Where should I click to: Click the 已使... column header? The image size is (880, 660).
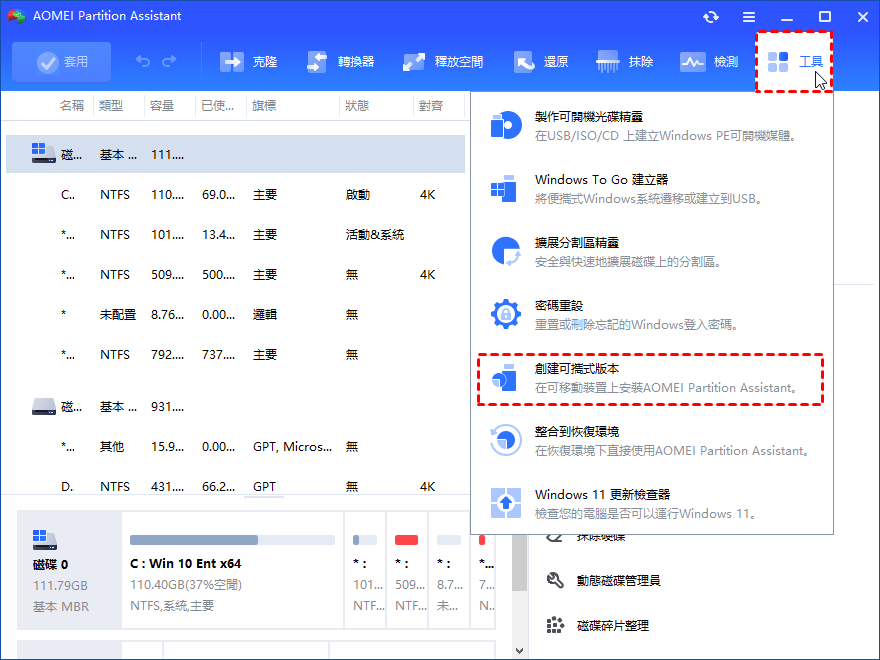coord(218,106)
